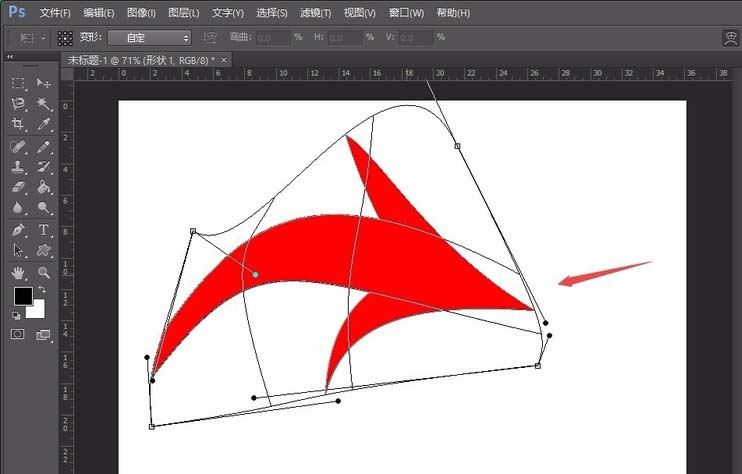Select the Eraser tool

coord(18,187)
